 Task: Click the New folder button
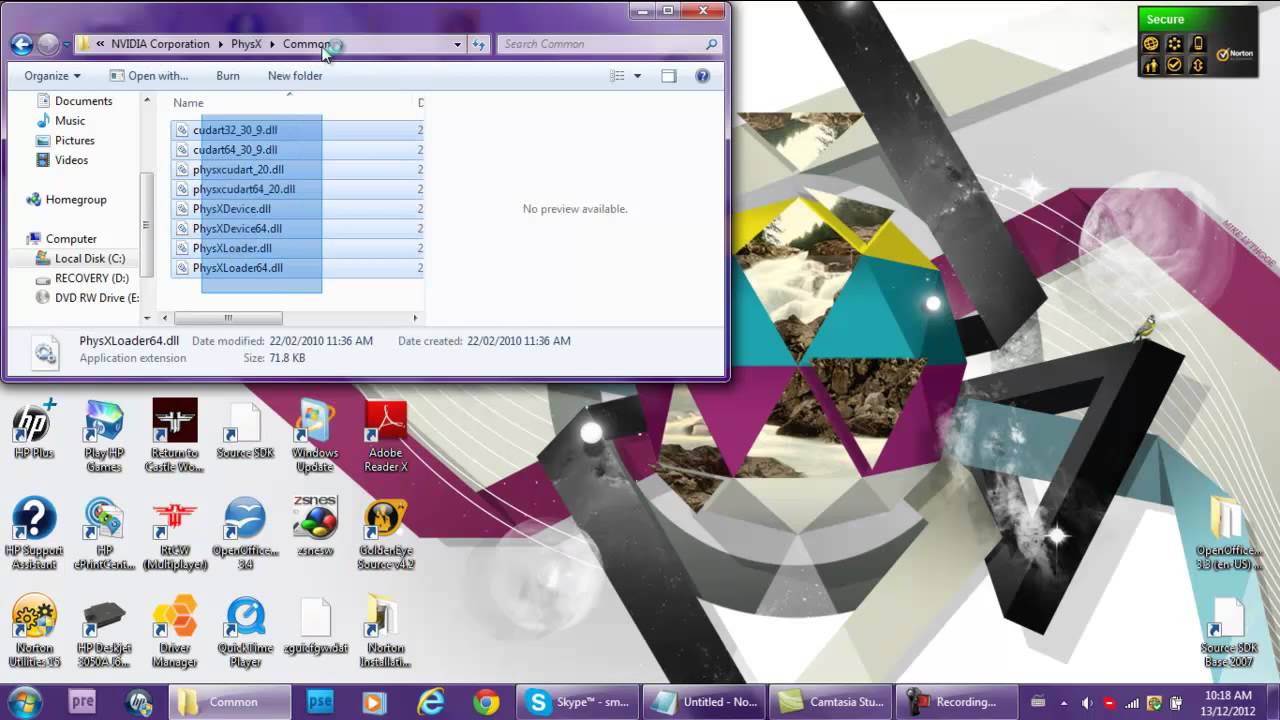pyautogui.click(x=295, y=76)
